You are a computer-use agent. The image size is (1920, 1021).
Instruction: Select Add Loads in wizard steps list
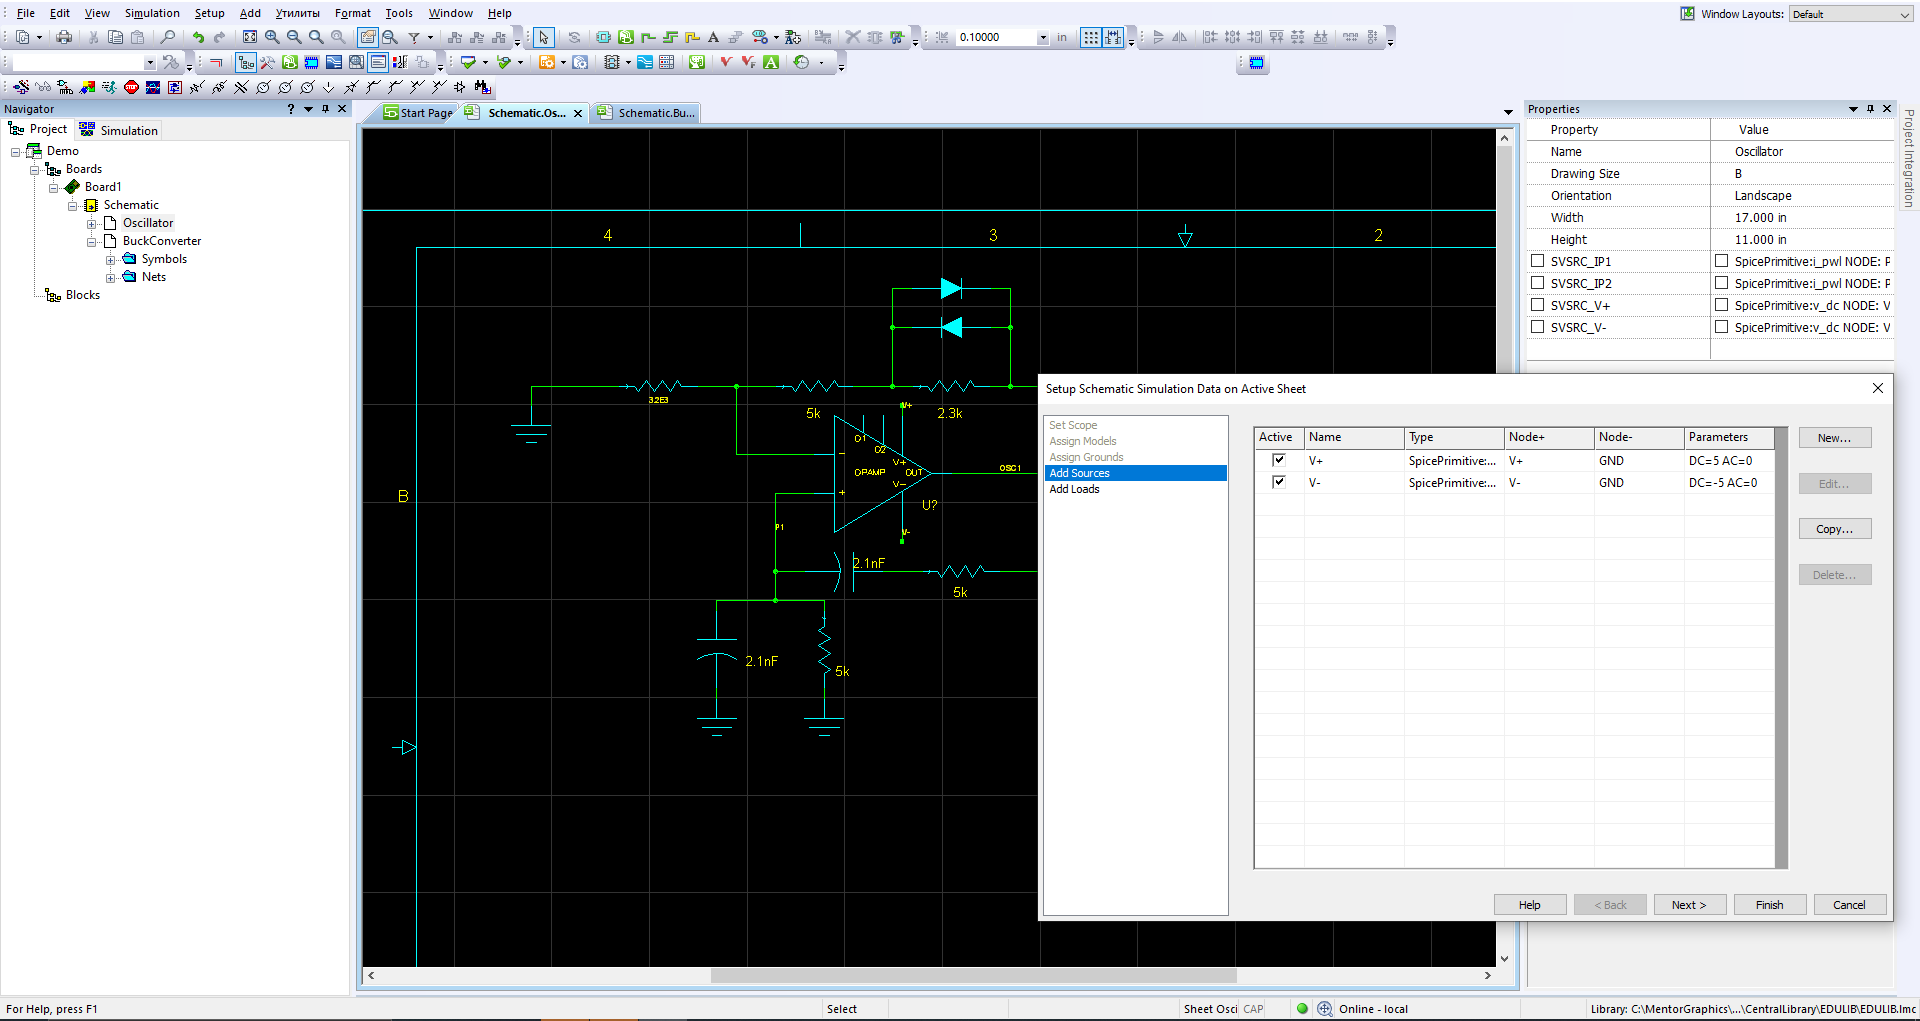point(1074,489)
